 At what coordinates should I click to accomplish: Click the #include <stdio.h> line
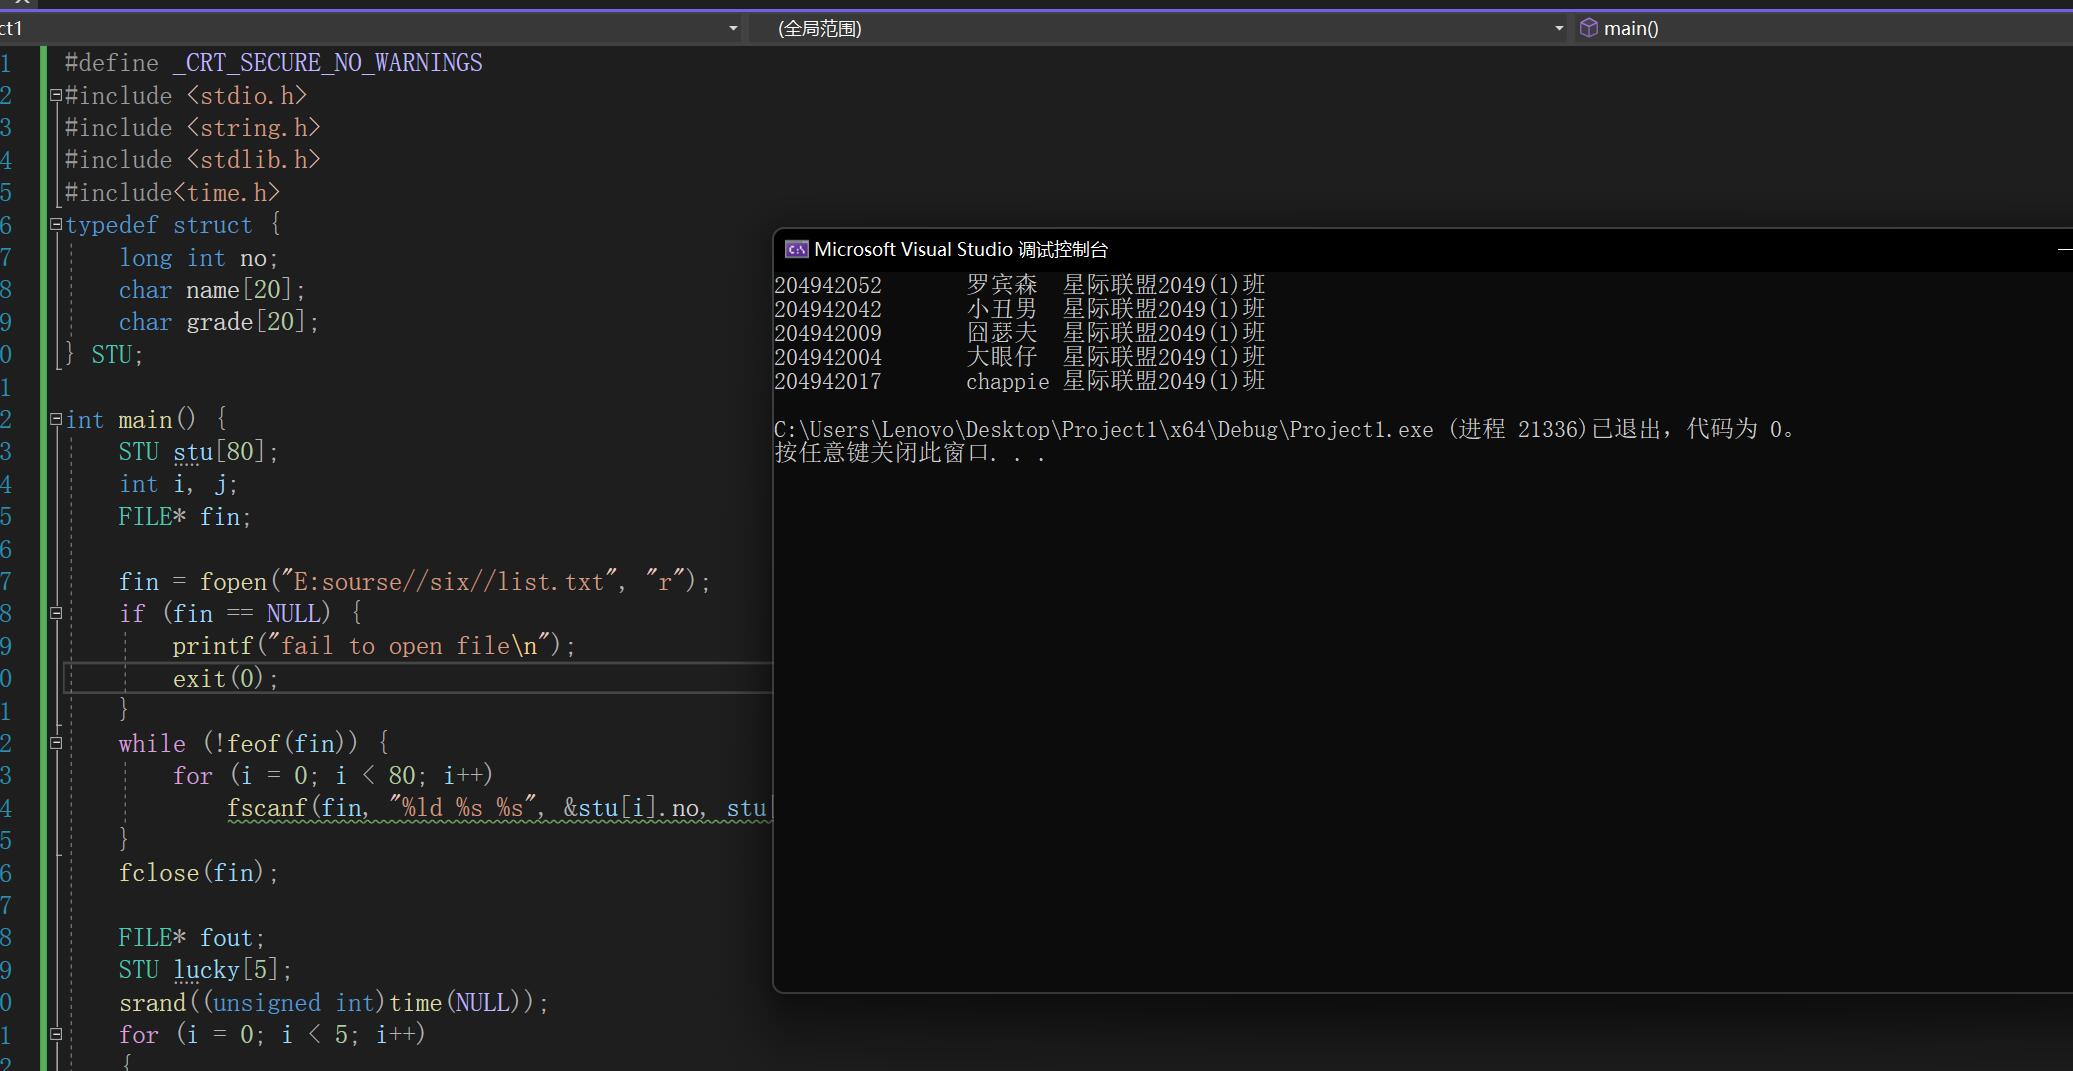(x=186, y=96)
